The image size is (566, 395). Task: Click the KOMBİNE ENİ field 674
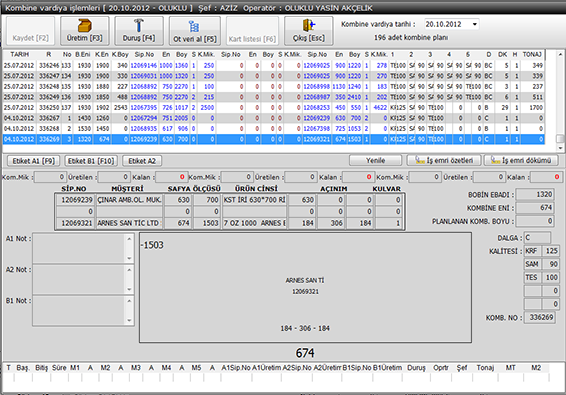pyautogui.click(x=535, y=208)
